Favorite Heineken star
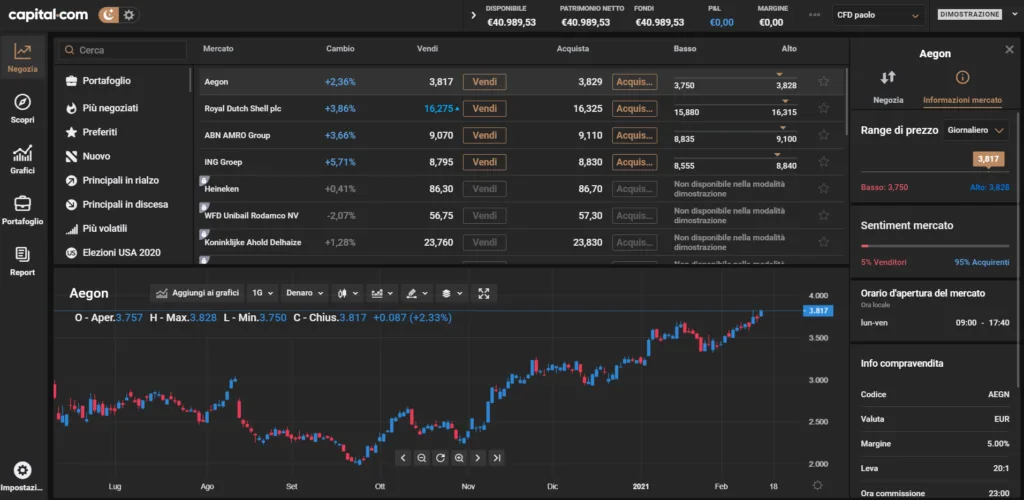1024x500 pixels. point(824,189)
